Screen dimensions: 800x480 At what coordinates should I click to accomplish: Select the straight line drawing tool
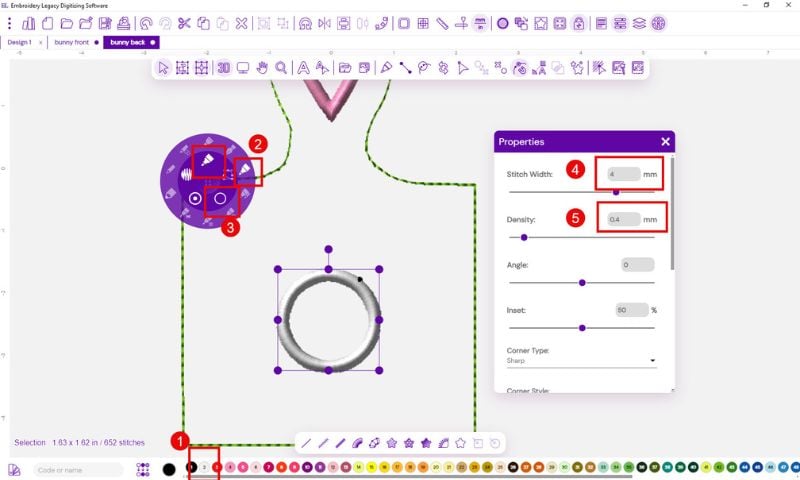[x=306, y=442]
